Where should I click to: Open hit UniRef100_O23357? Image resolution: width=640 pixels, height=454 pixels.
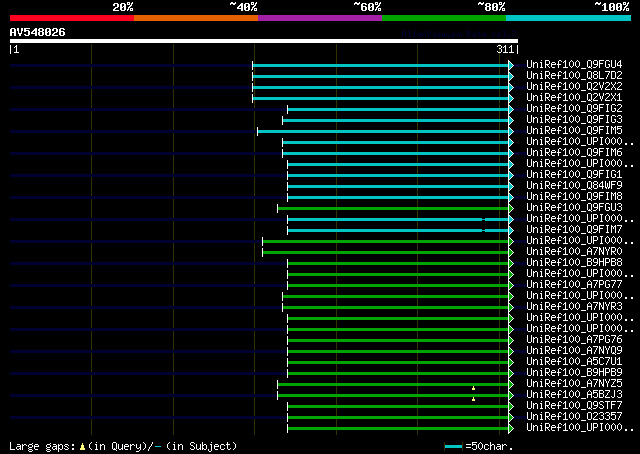[x=574, y=417]
